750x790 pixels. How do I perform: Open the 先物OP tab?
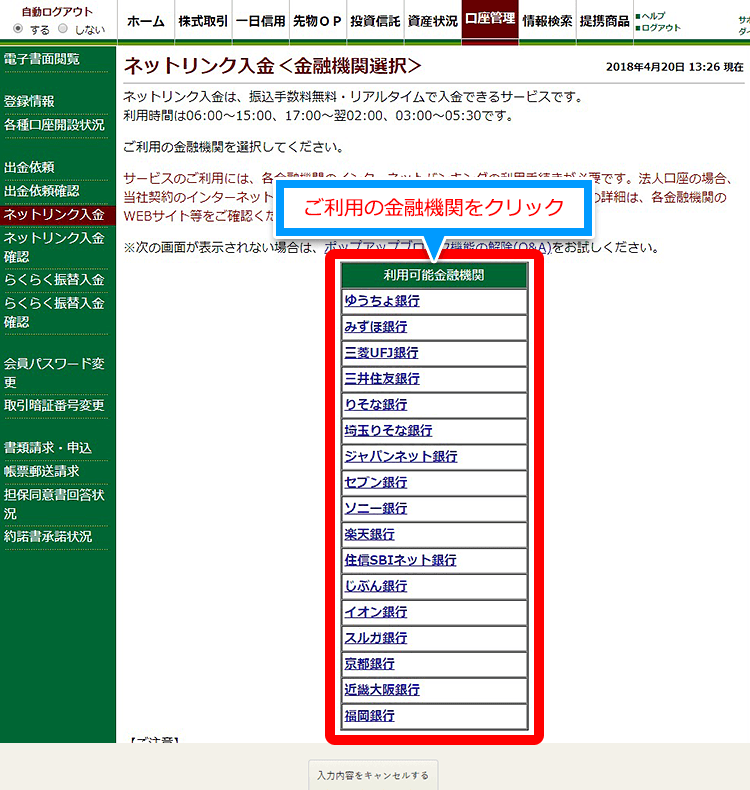[x=317, y=21]
